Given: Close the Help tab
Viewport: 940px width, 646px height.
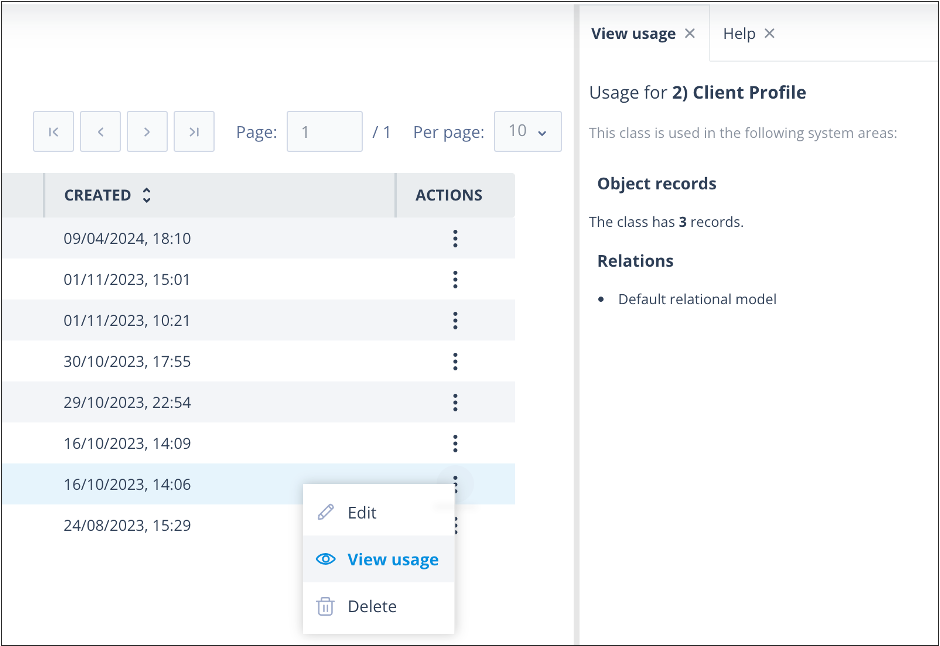Looking at the screenshot, I should click(x=770, y=34).
